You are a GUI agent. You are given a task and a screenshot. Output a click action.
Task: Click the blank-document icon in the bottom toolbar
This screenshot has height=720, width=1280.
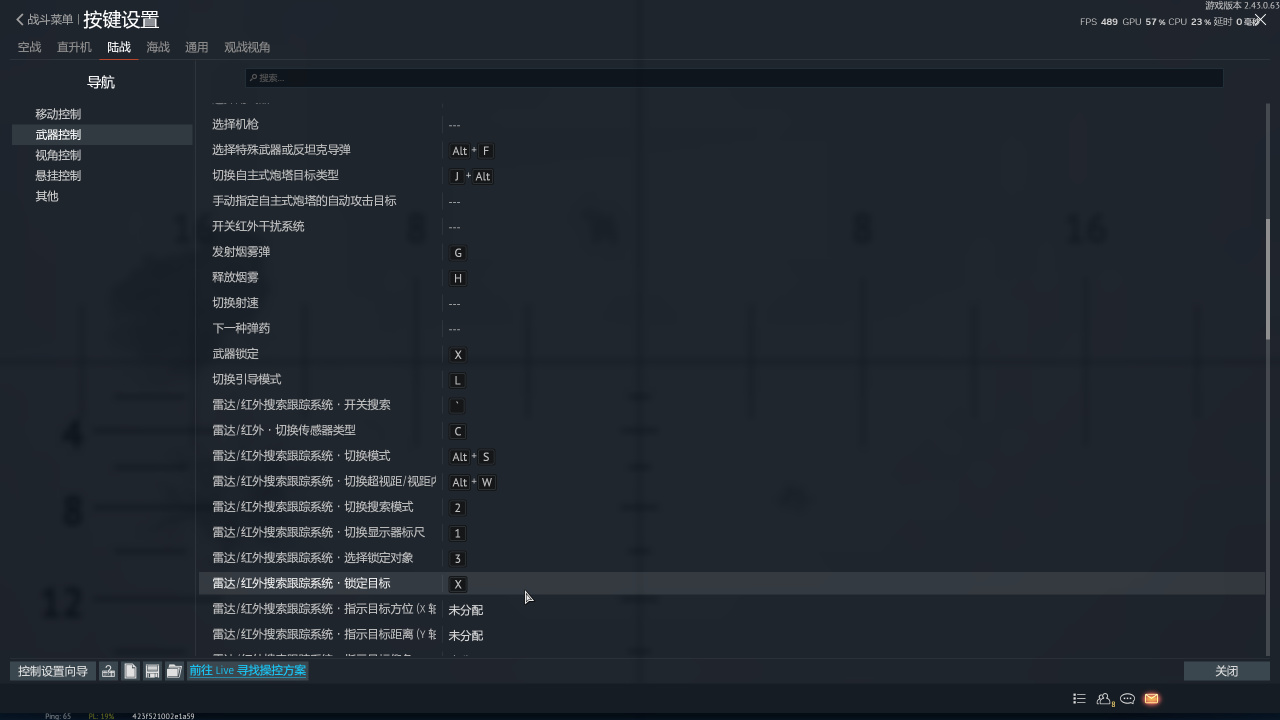[130, 671]
